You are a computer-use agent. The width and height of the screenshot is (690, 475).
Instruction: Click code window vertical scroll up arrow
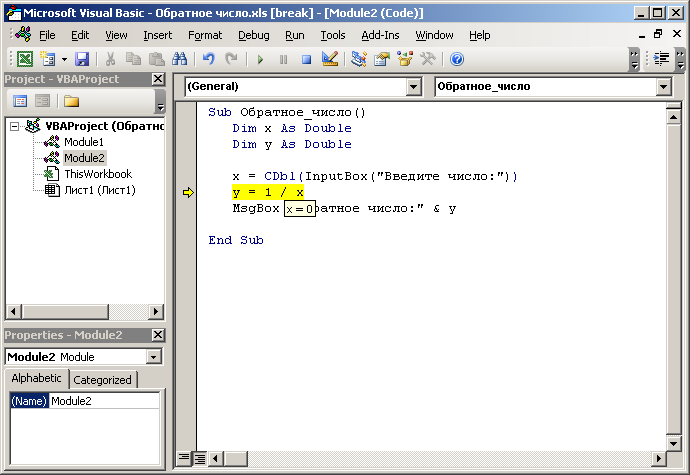click(673, 117)
